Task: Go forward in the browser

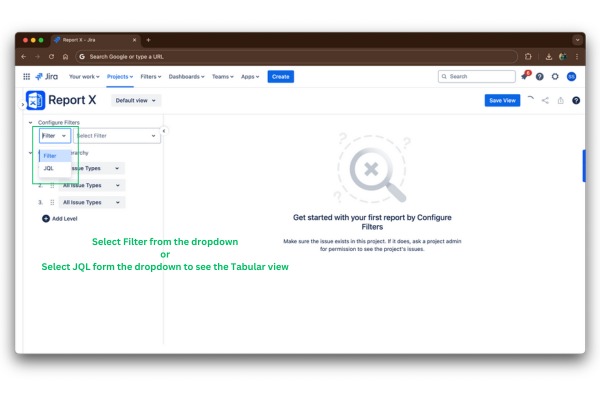Action: pyautogui.click(x=37, y=57)
